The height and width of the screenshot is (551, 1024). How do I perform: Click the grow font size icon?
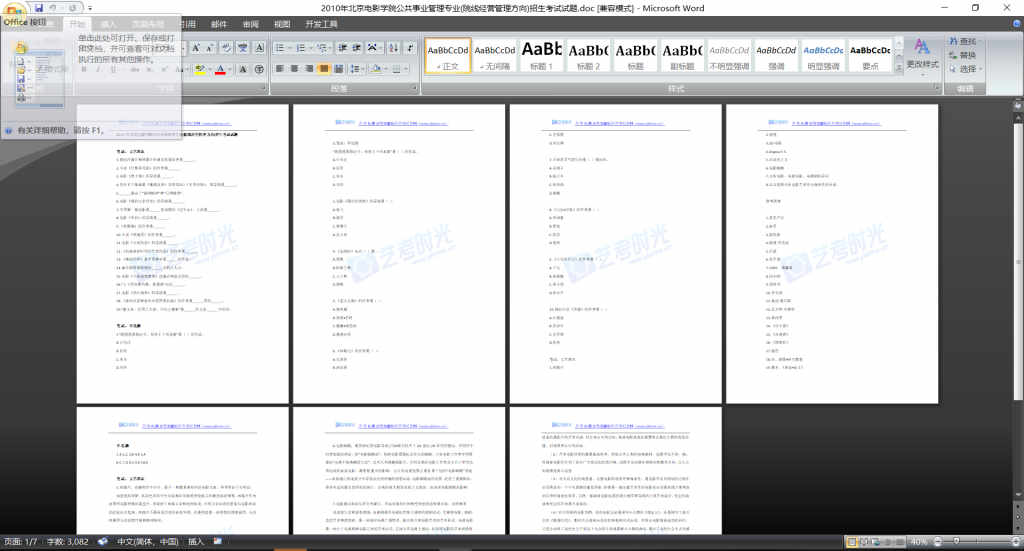click(x=195, y=48)
